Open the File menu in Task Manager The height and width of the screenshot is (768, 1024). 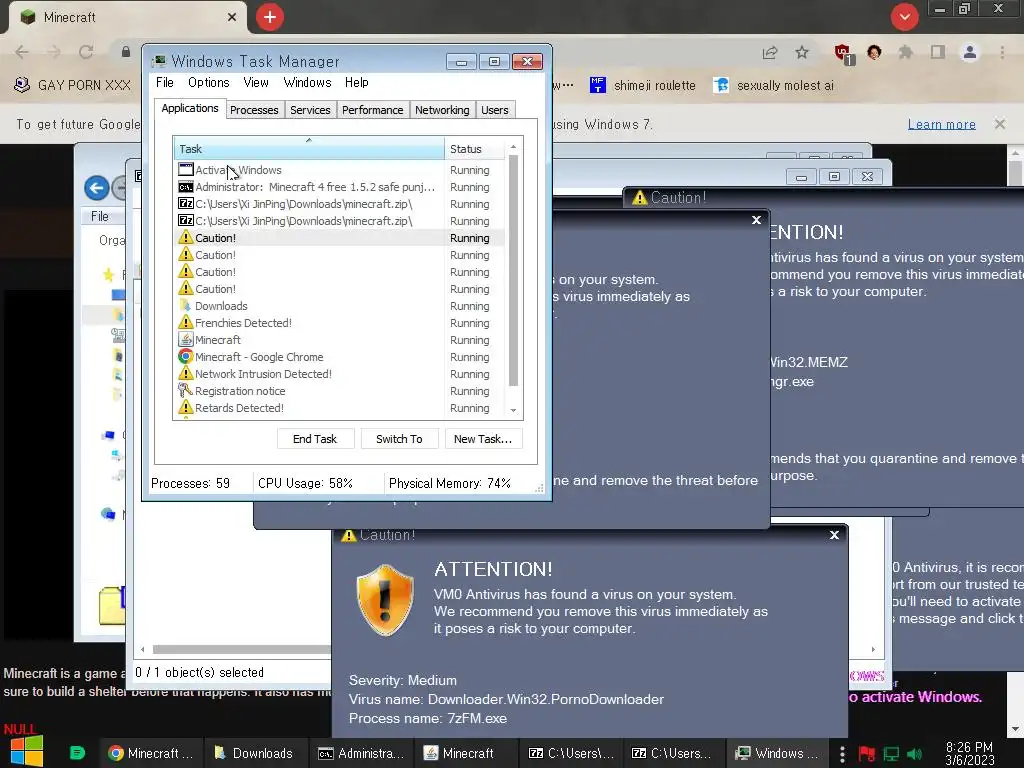(x=165, y=82)
